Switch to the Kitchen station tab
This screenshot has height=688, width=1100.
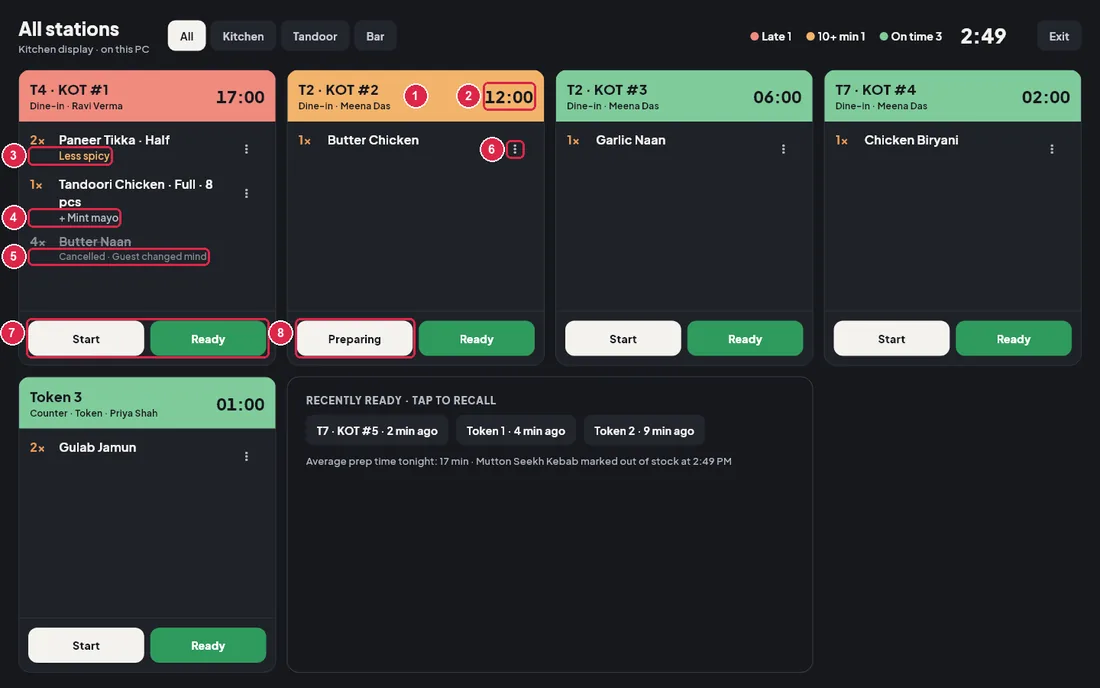[x=243, y=36]
